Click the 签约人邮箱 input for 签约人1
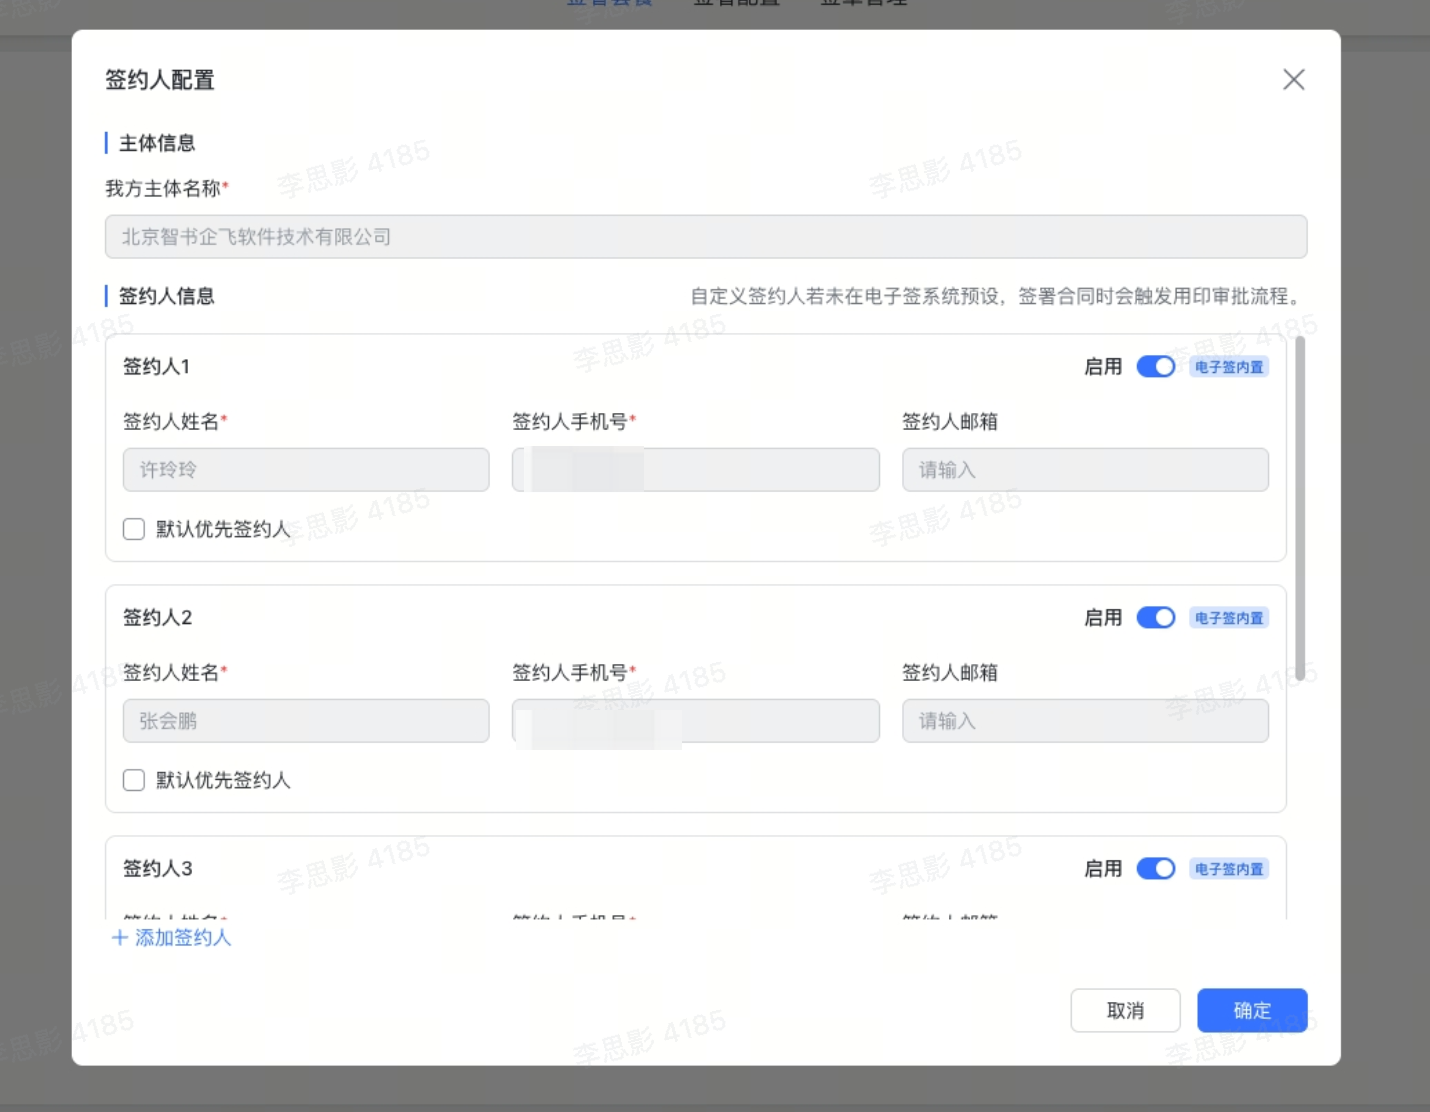1430x1112 pixels. pos(1085,470)
